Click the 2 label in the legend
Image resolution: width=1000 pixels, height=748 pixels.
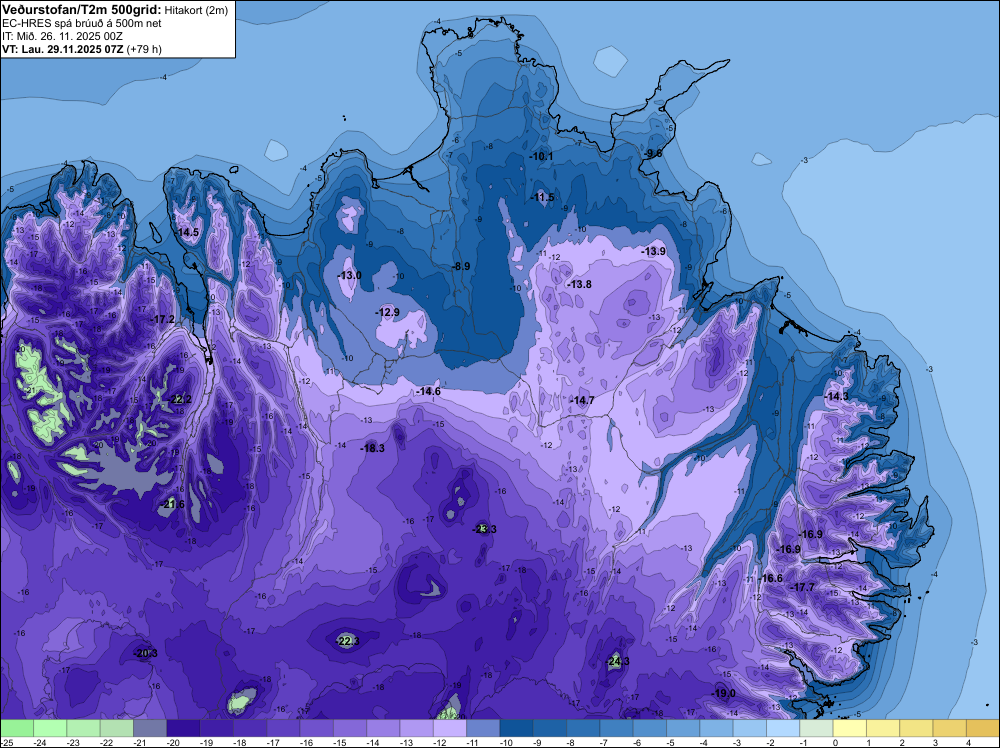pos(902,743)
